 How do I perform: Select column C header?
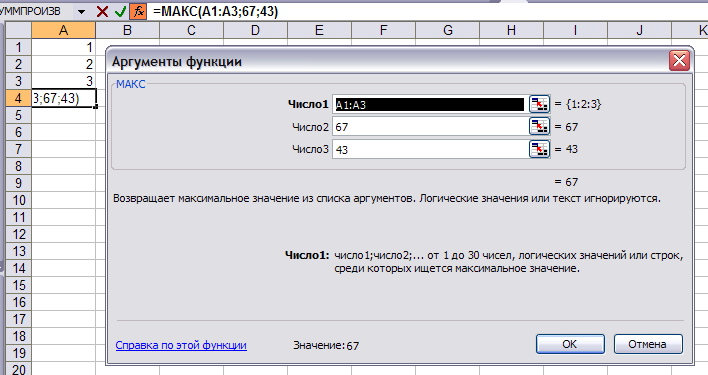click(x=191, y=30)
